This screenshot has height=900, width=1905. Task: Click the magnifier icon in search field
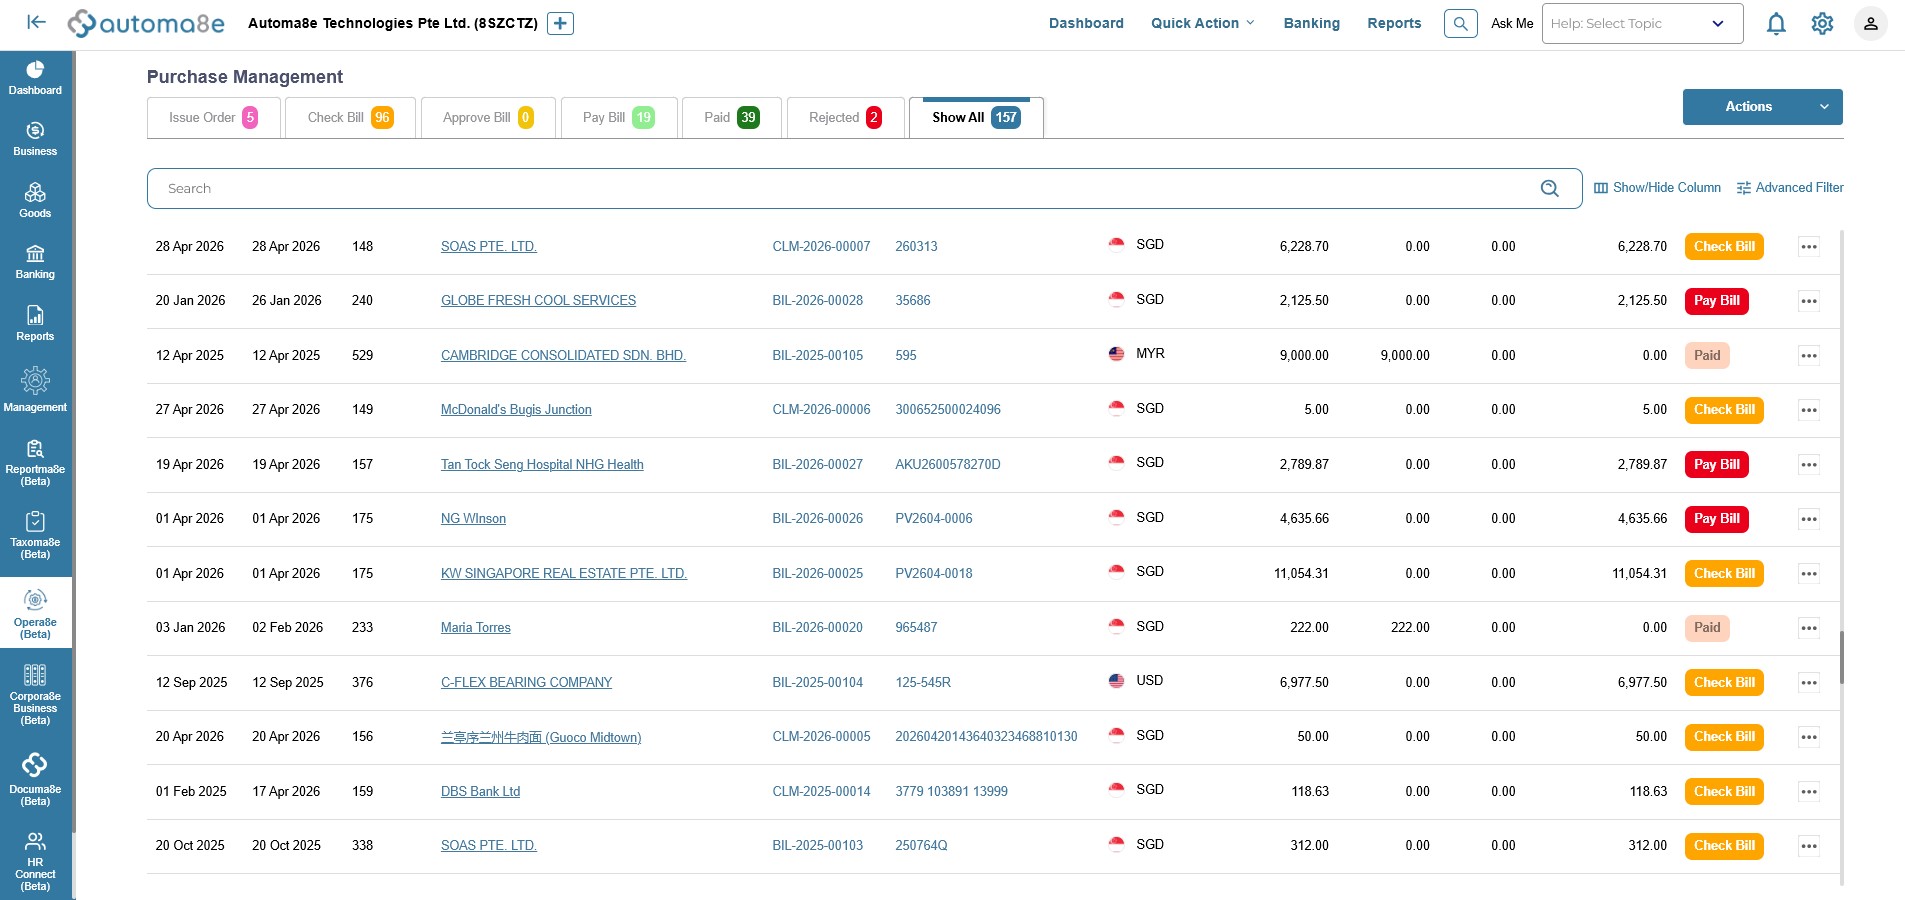1549,188
